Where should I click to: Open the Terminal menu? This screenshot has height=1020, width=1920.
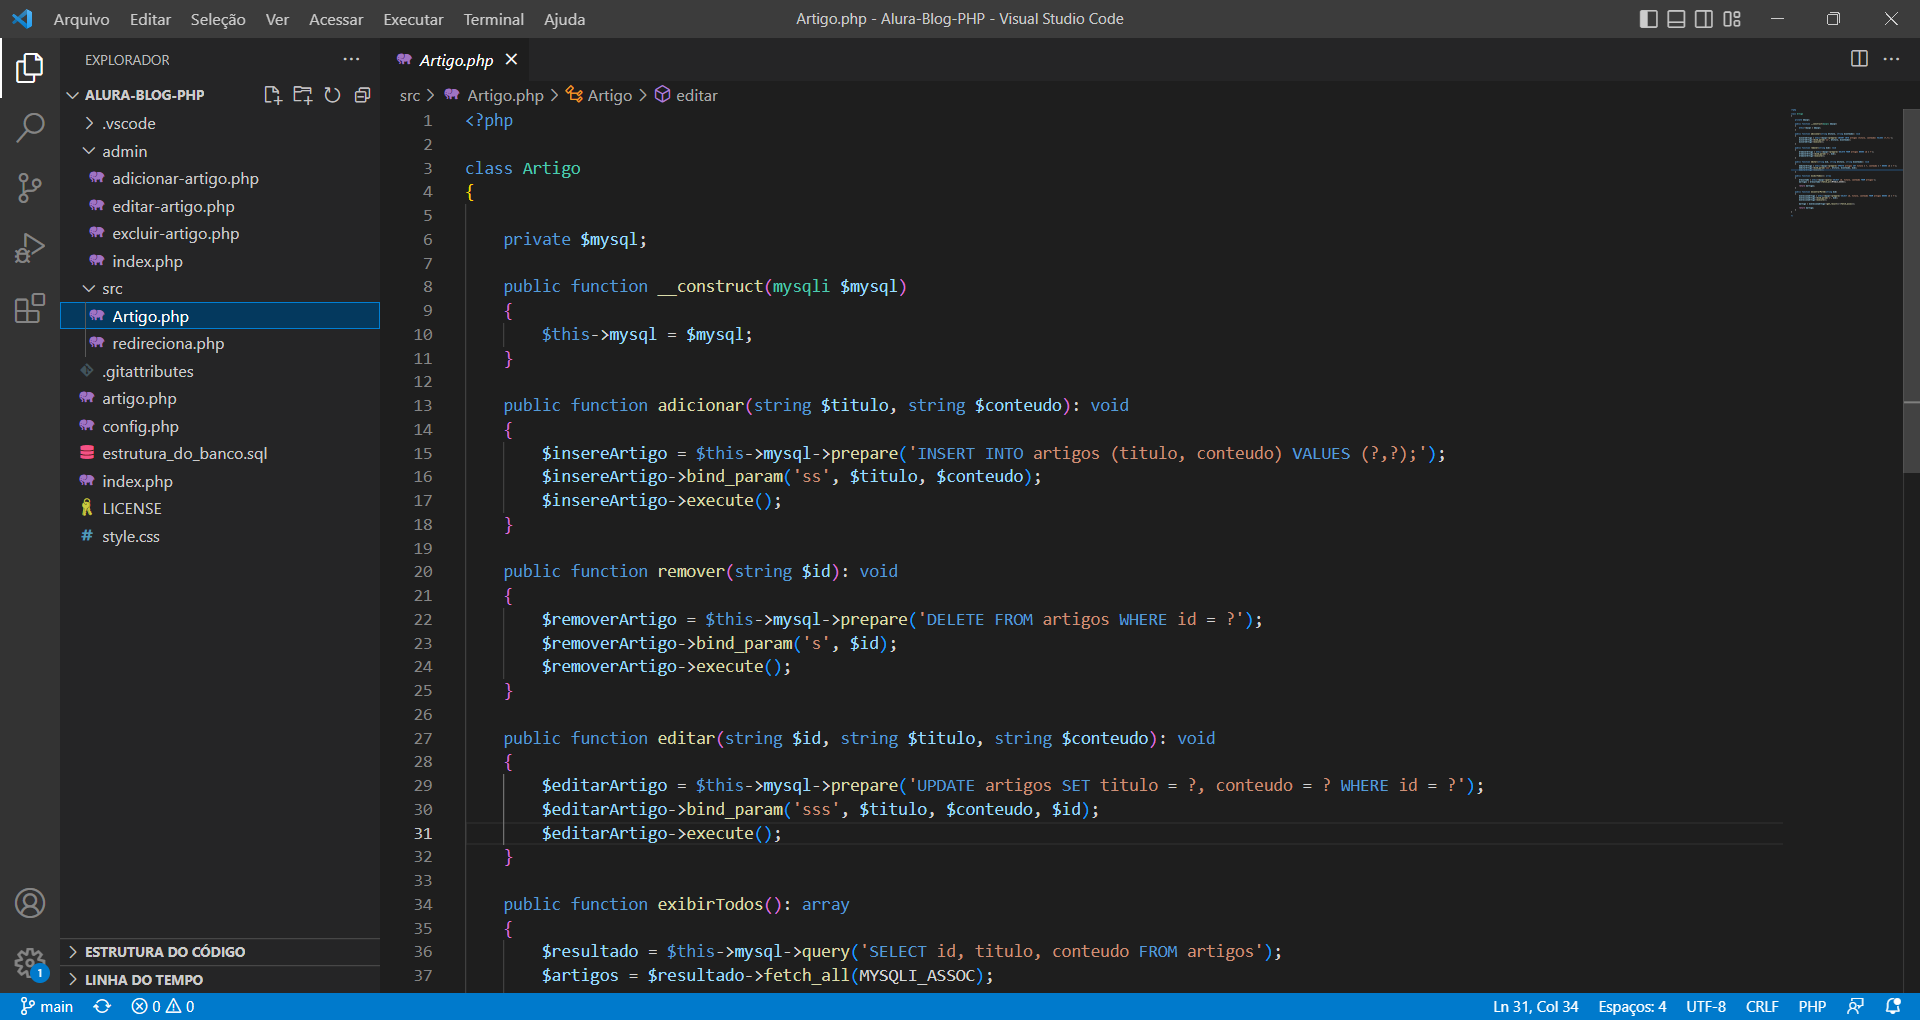coord(493,19)
